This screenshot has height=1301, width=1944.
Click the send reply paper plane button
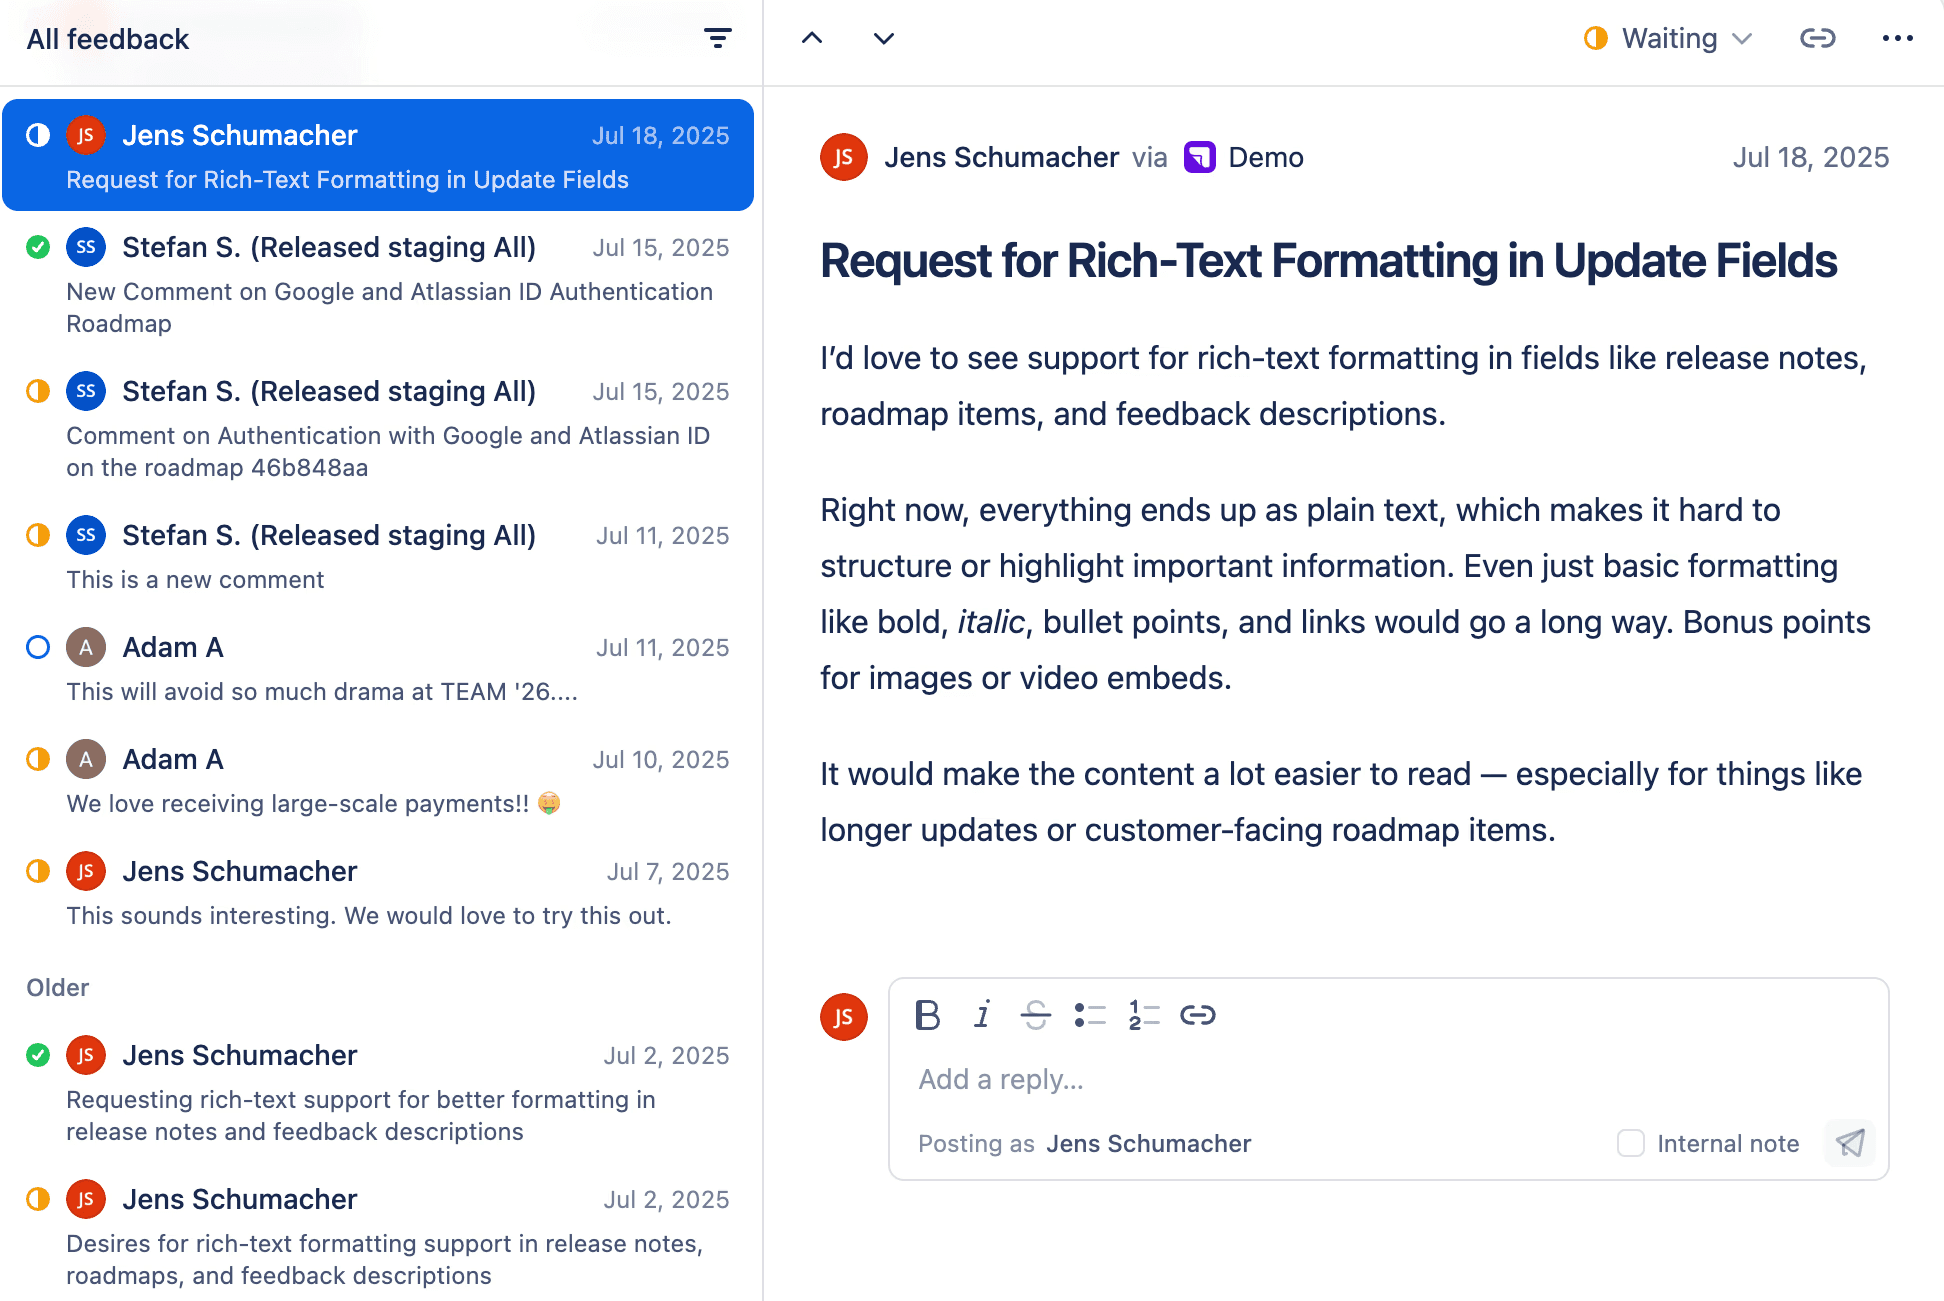pyautogui.click(x=1850, y=1143)
